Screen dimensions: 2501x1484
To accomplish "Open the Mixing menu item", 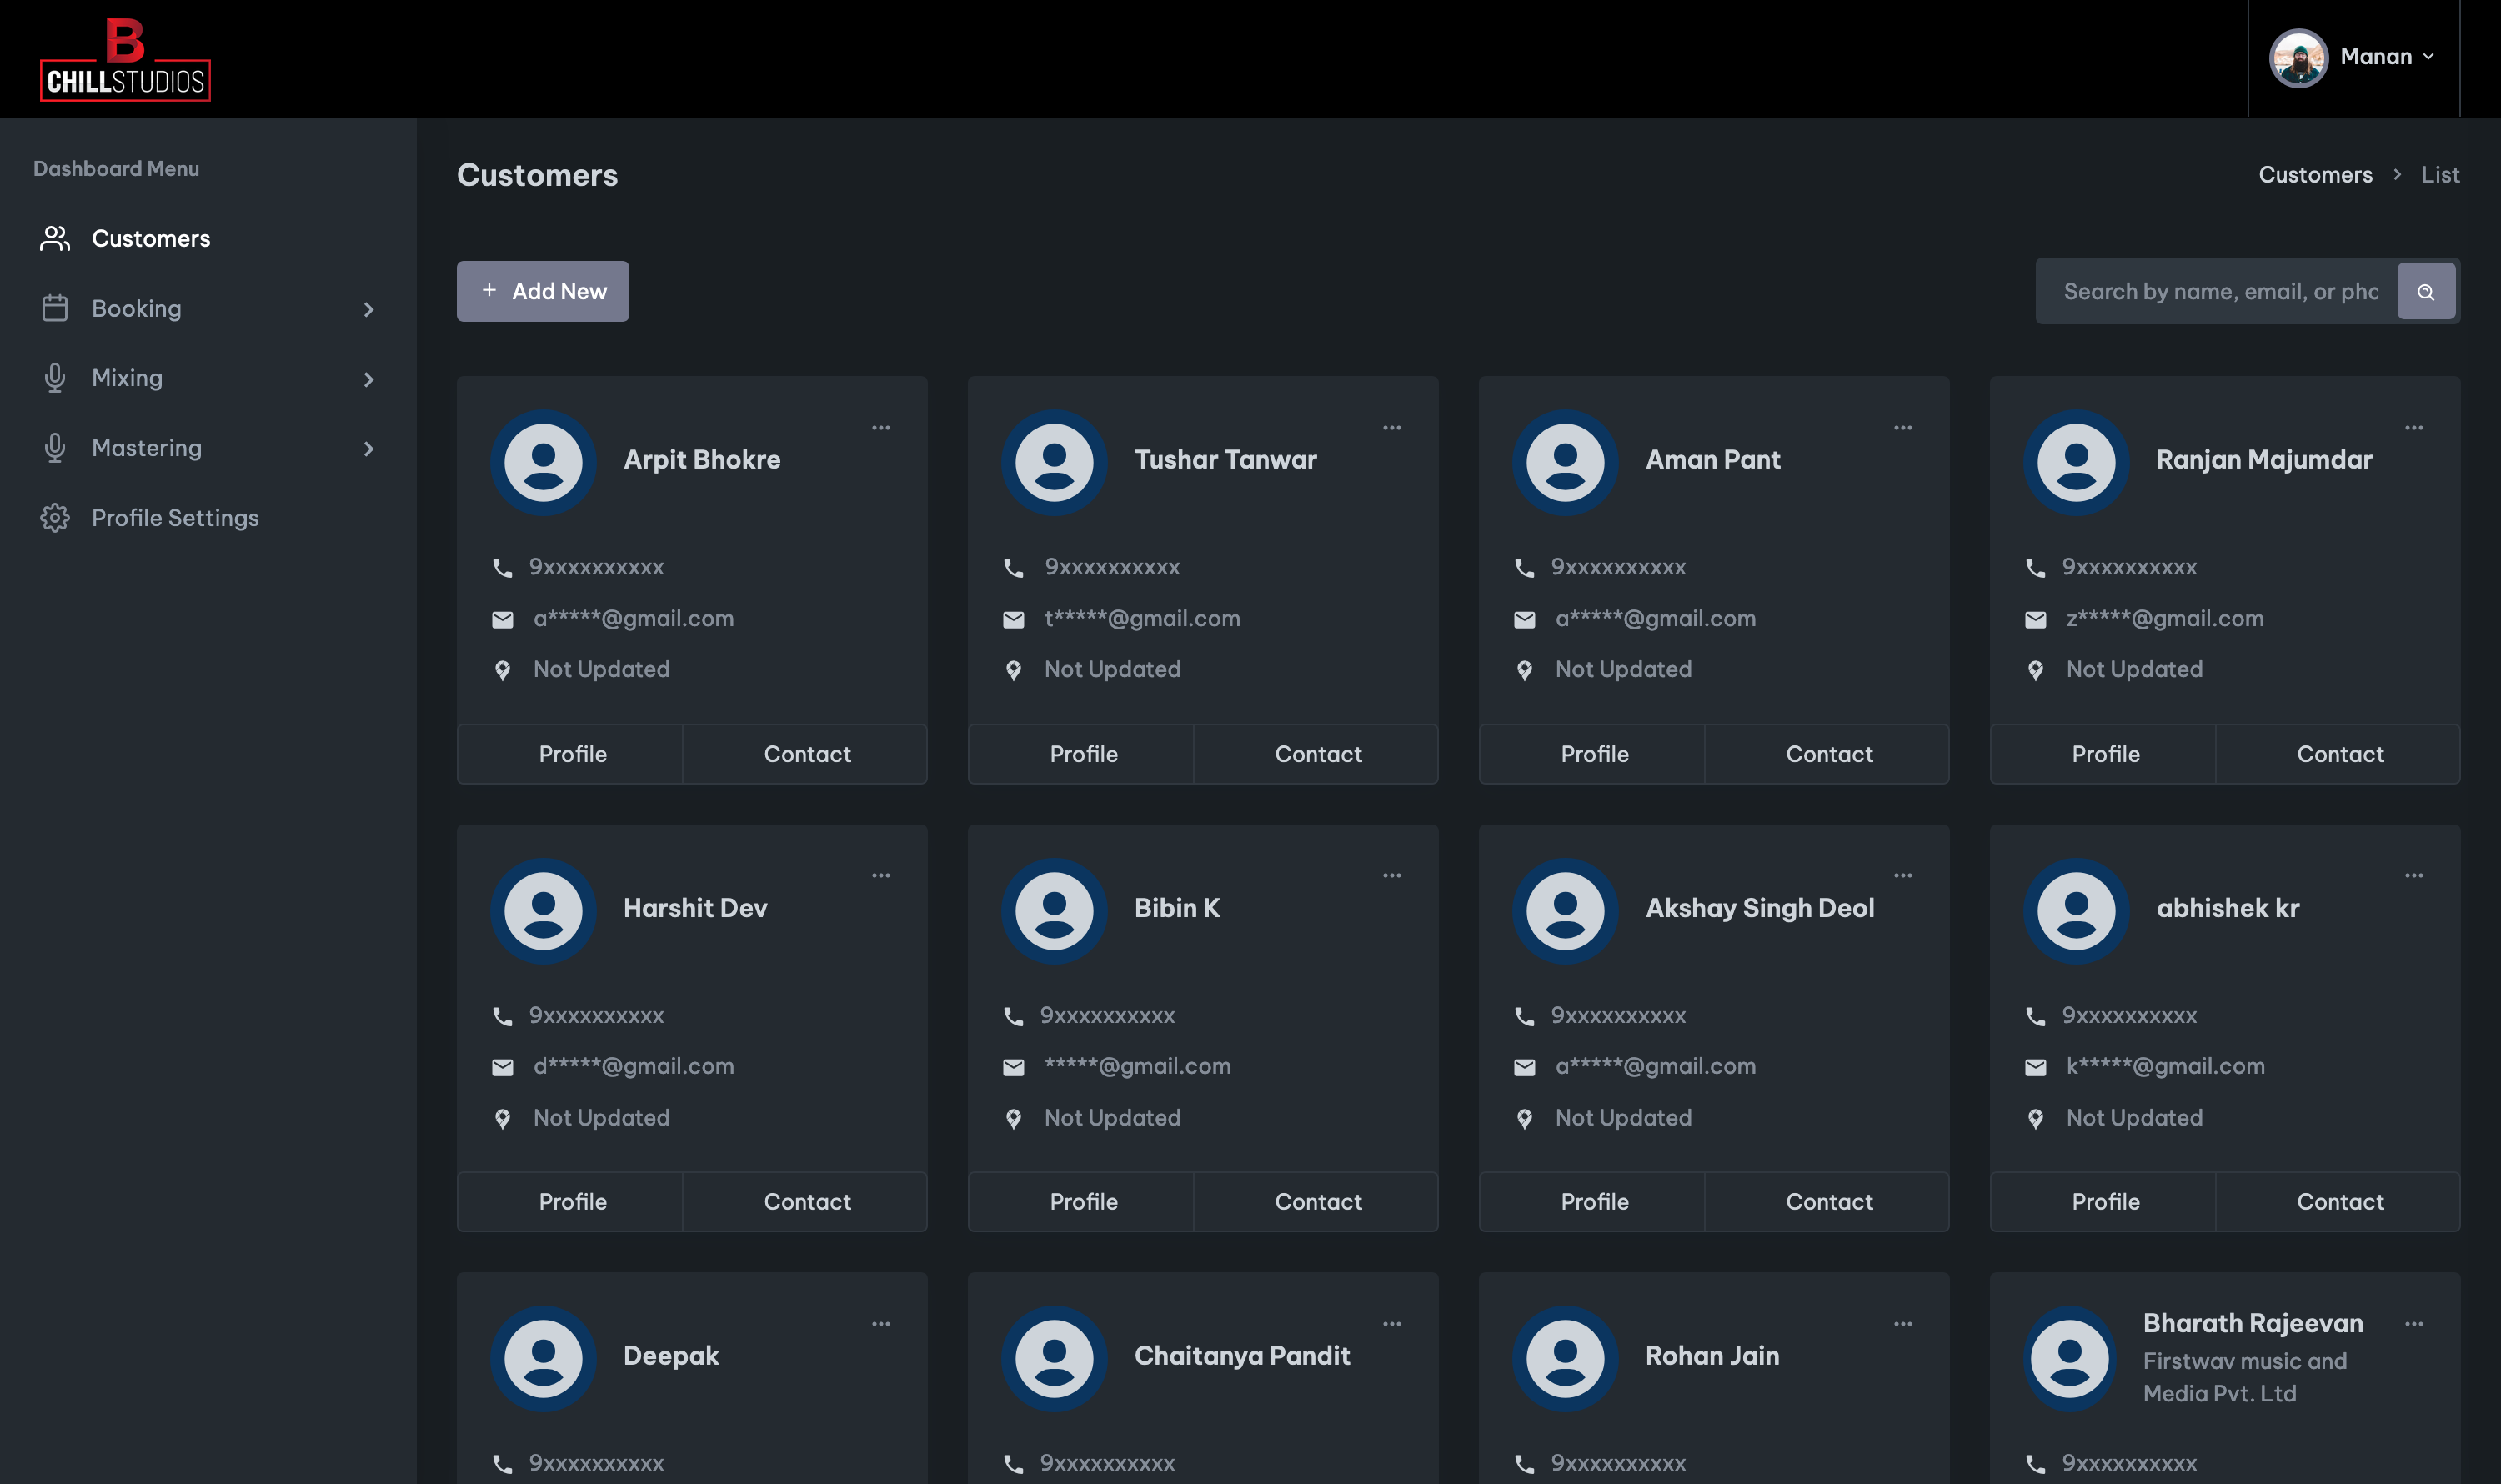I will 208,378.
